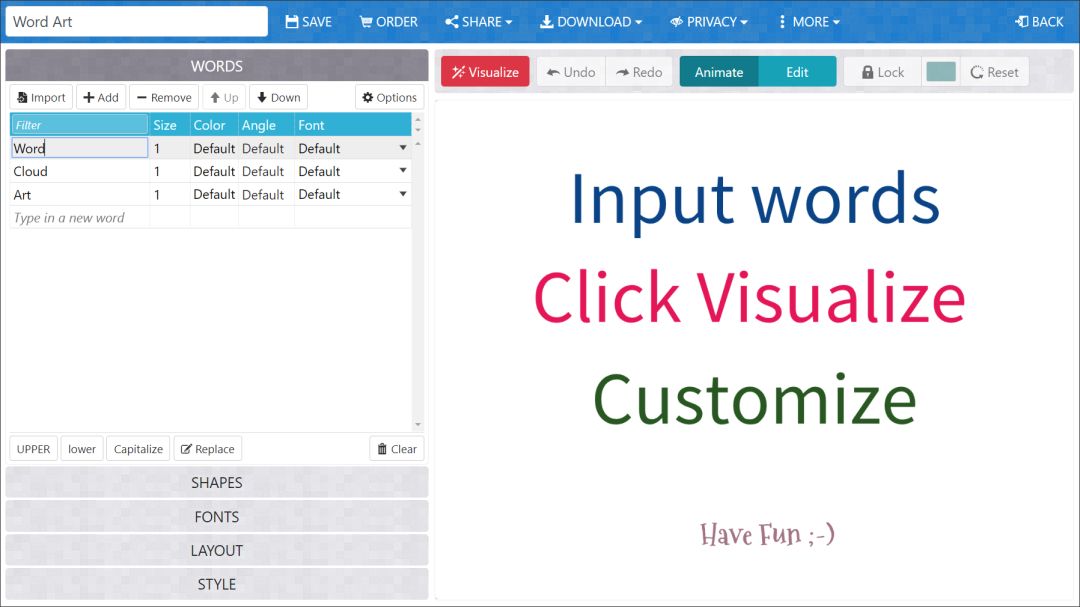
Task: Click the Color column header
Action: [x=214, y=125]
